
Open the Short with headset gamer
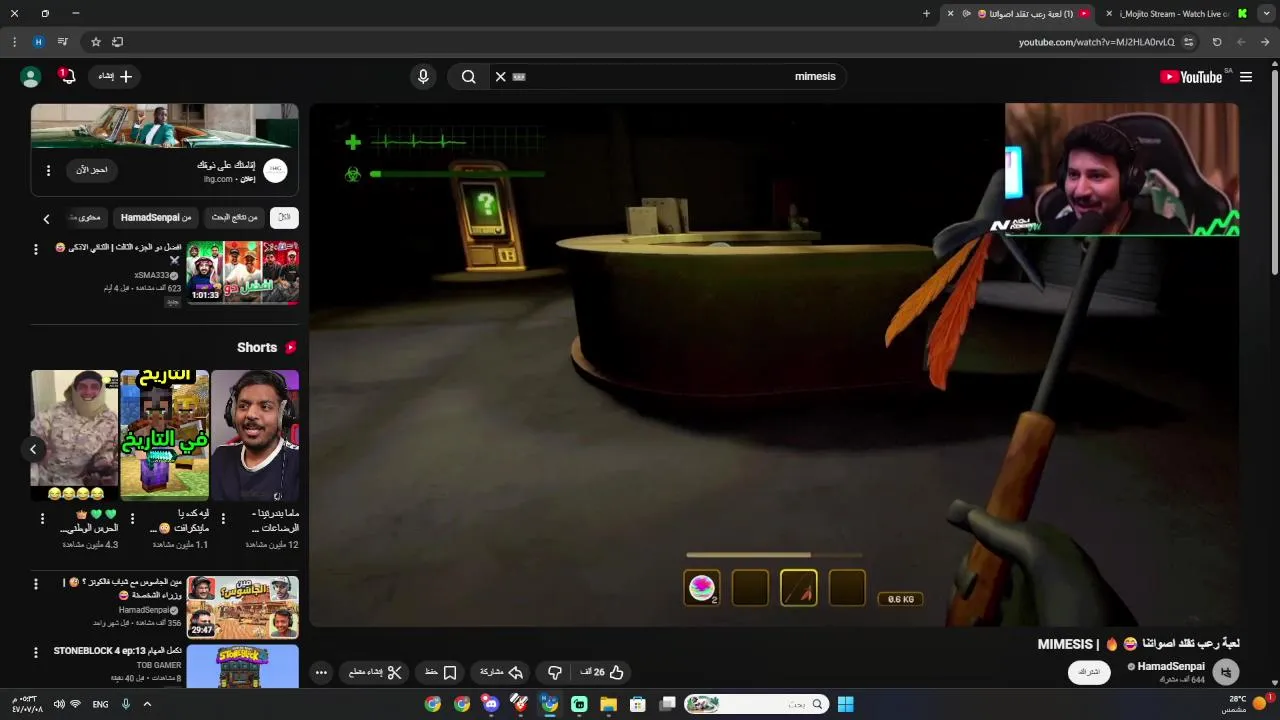255,435
